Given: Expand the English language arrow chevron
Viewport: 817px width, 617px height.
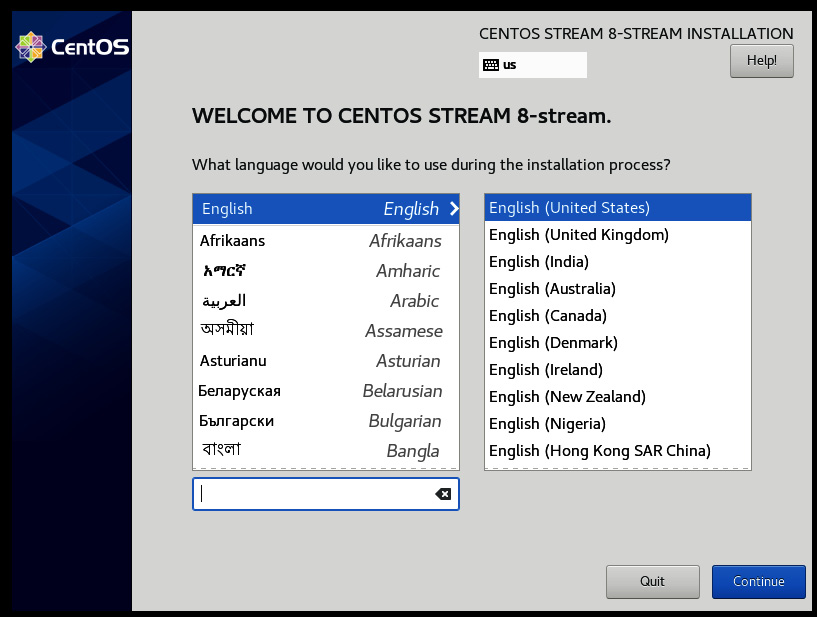Looking at the screenshot, I should (454, 208).
